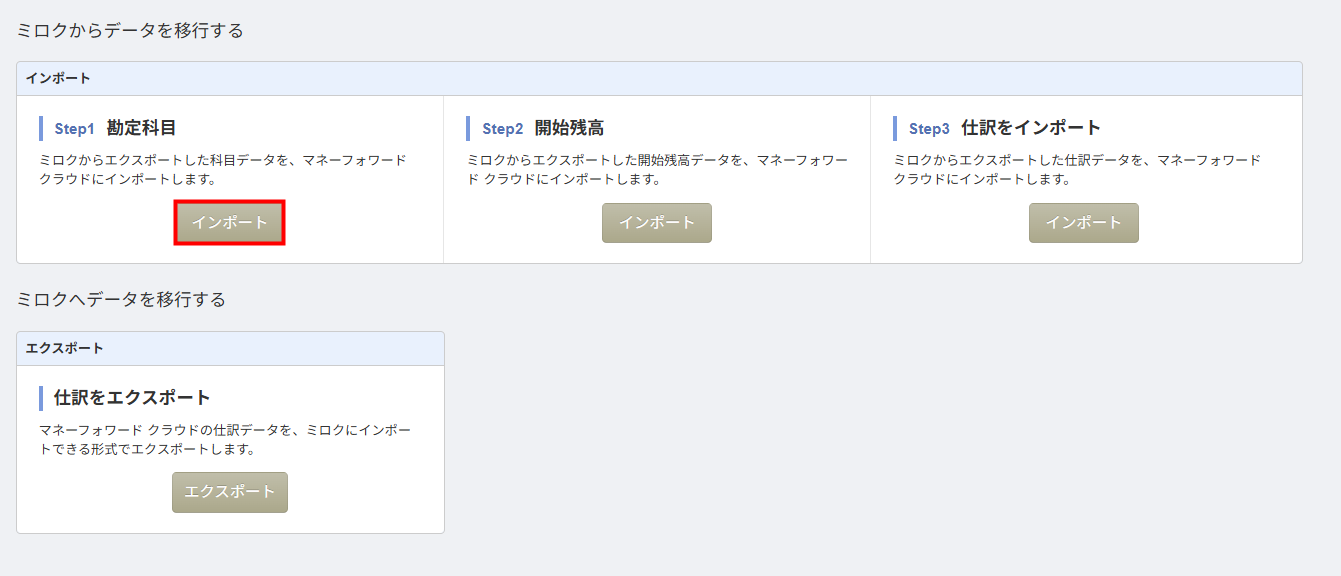
Task: Click the 仕訳をエクスポート title
Action: point(132,398)
